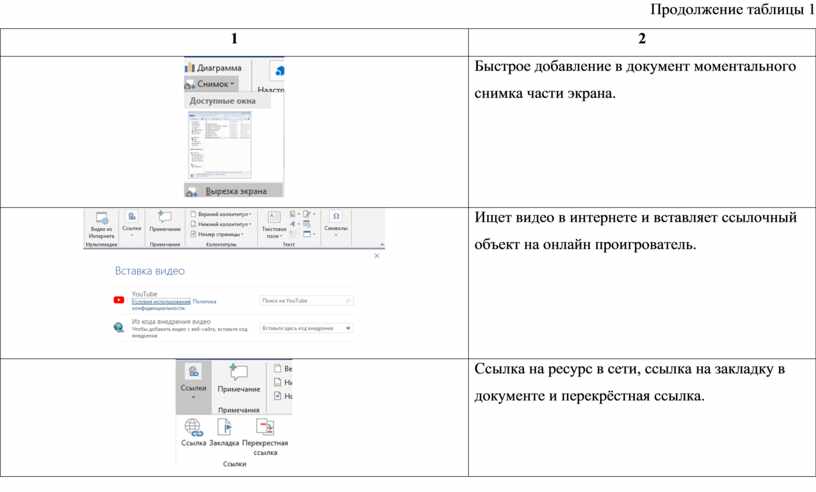Open the Политика конфиденциальности link

(174, 305)
